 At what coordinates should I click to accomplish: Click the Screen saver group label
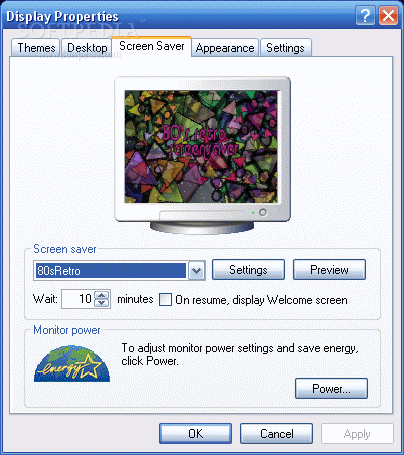[65, 249]
